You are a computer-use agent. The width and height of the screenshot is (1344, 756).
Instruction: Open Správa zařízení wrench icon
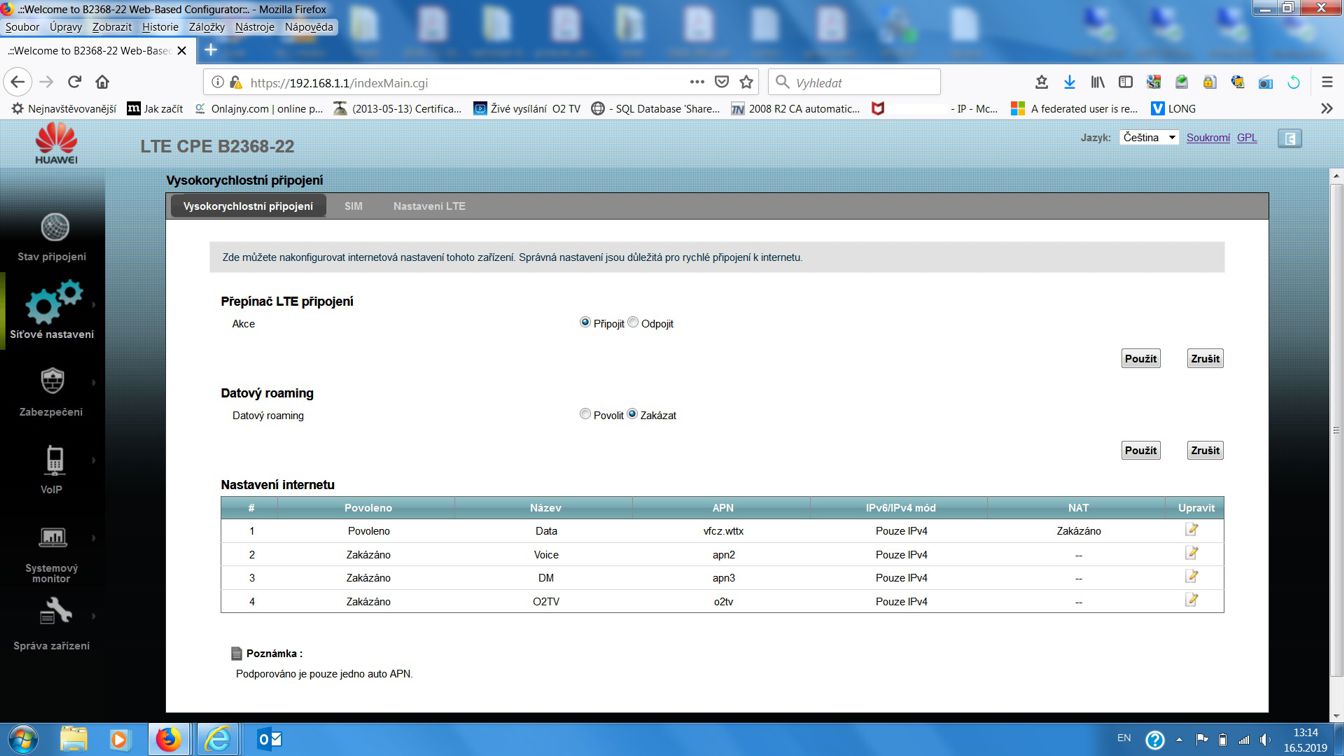[55, 611]
